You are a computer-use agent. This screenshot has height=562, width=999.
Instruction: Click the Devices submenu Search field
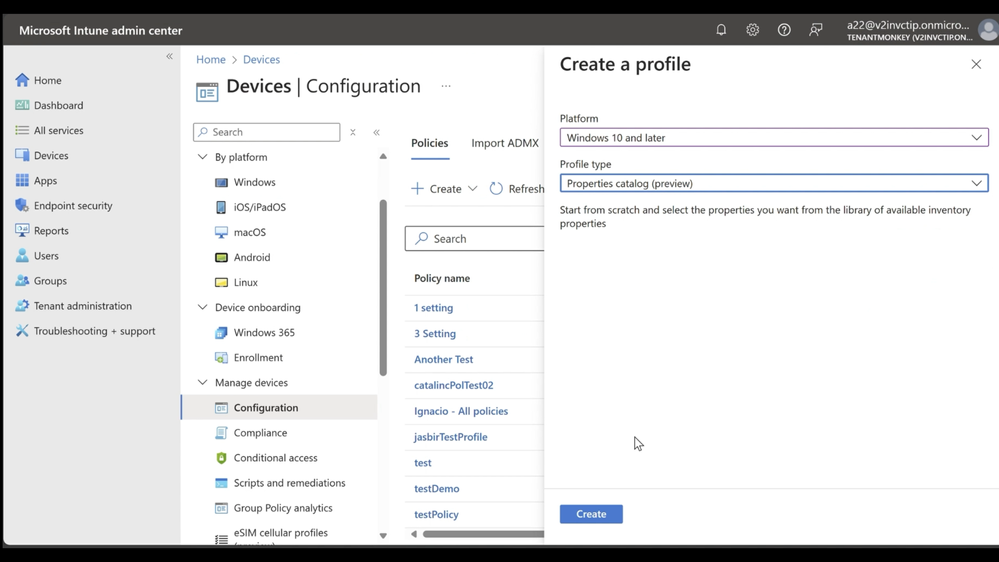[267, 132]
